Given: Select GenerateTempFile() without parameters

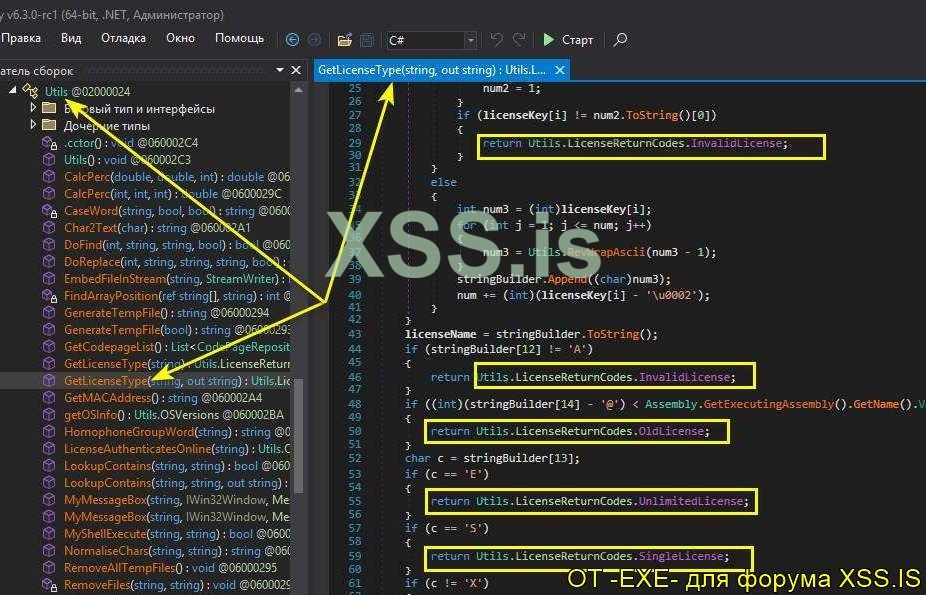Looking at the screenshot, I should click(167, 313).
